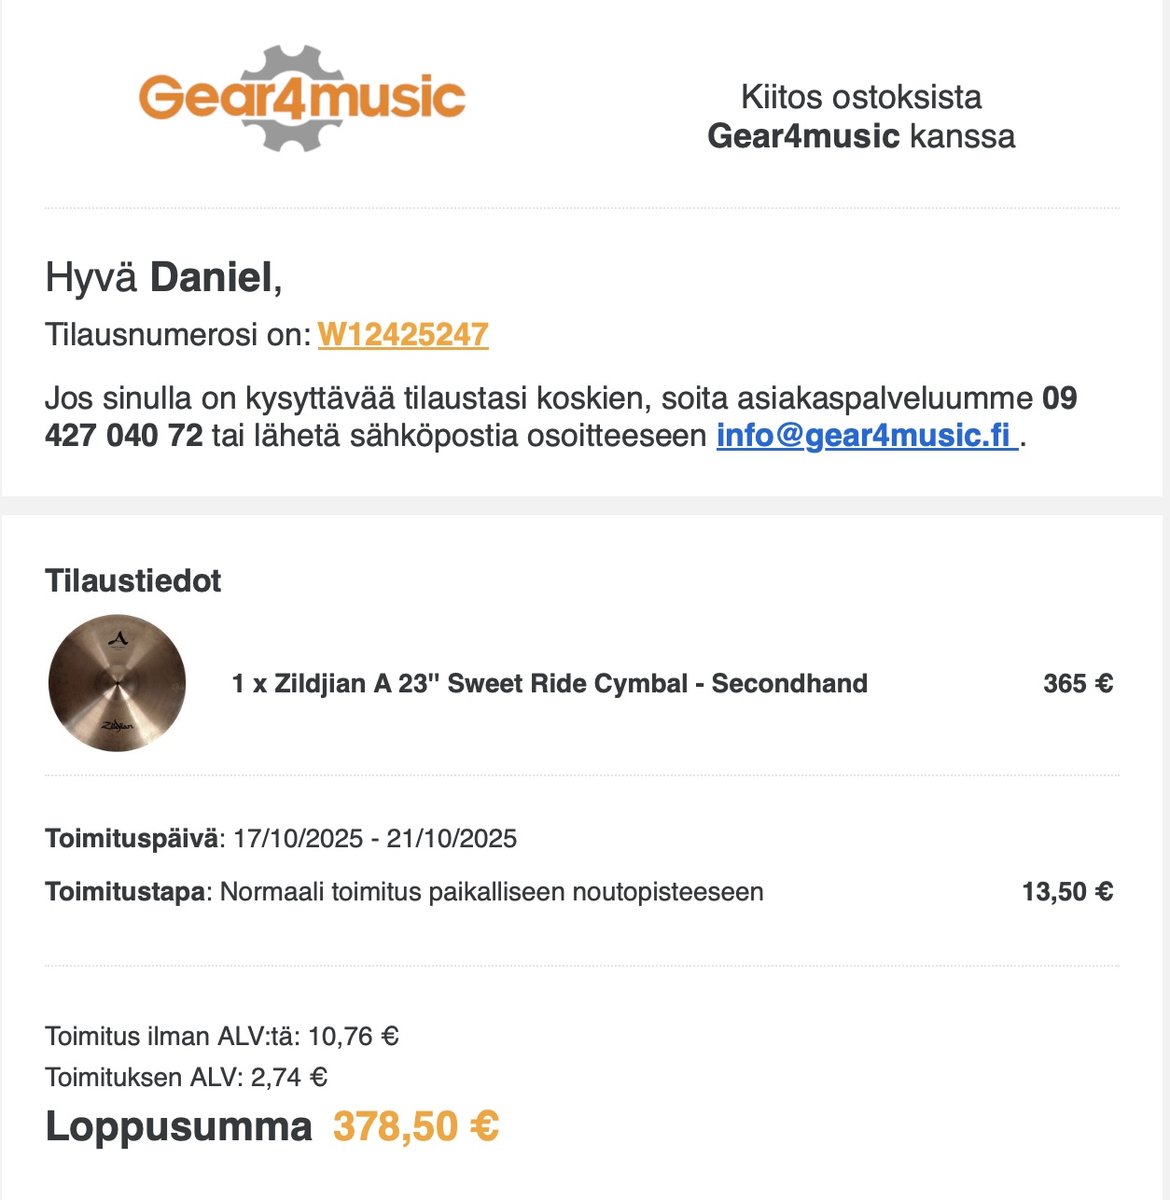
Task: Click the orange 378,50 € total amount
Action: click(x=415, y=1127)
